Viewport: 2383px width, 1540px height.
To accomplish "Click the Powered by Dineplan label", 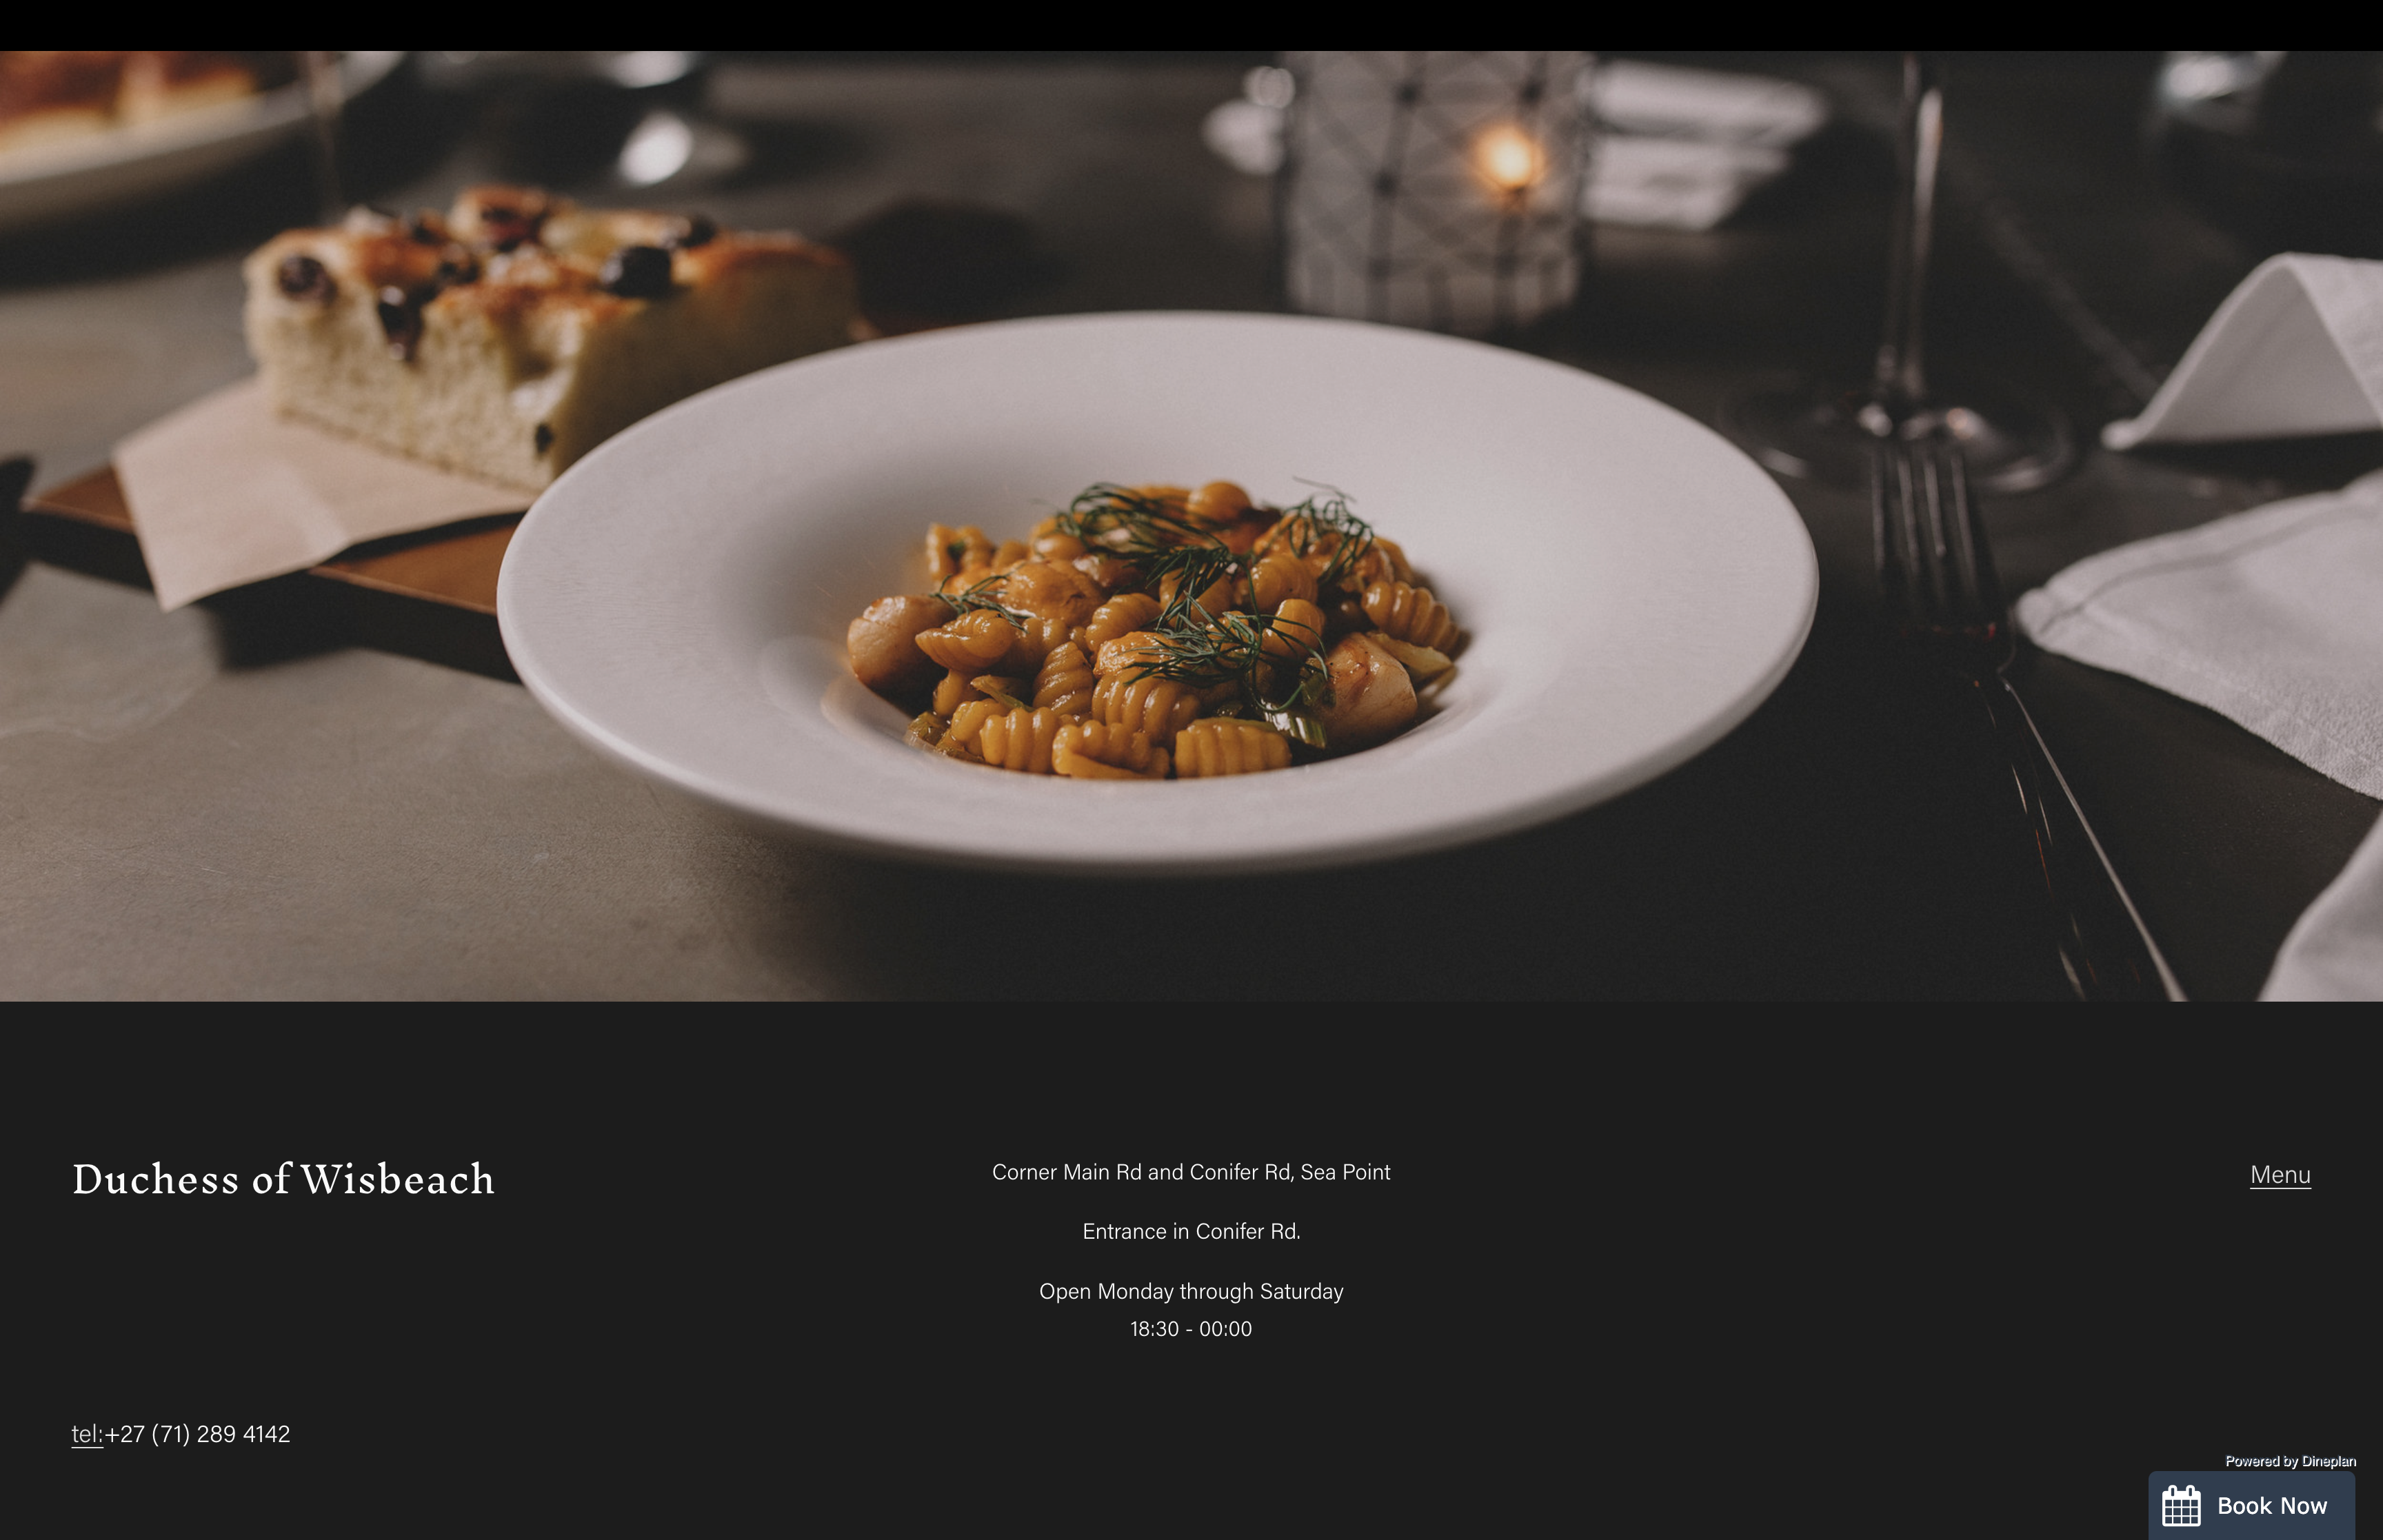I will coord(2290,1461).
